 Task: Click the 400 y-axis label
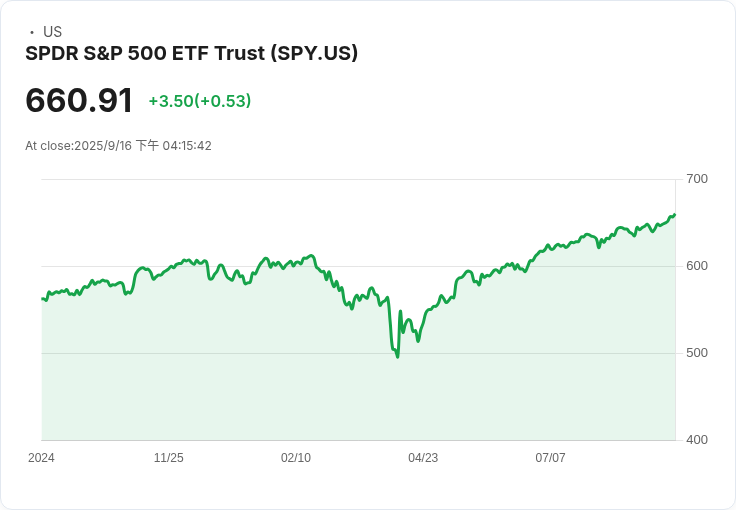tap(697, 440)
